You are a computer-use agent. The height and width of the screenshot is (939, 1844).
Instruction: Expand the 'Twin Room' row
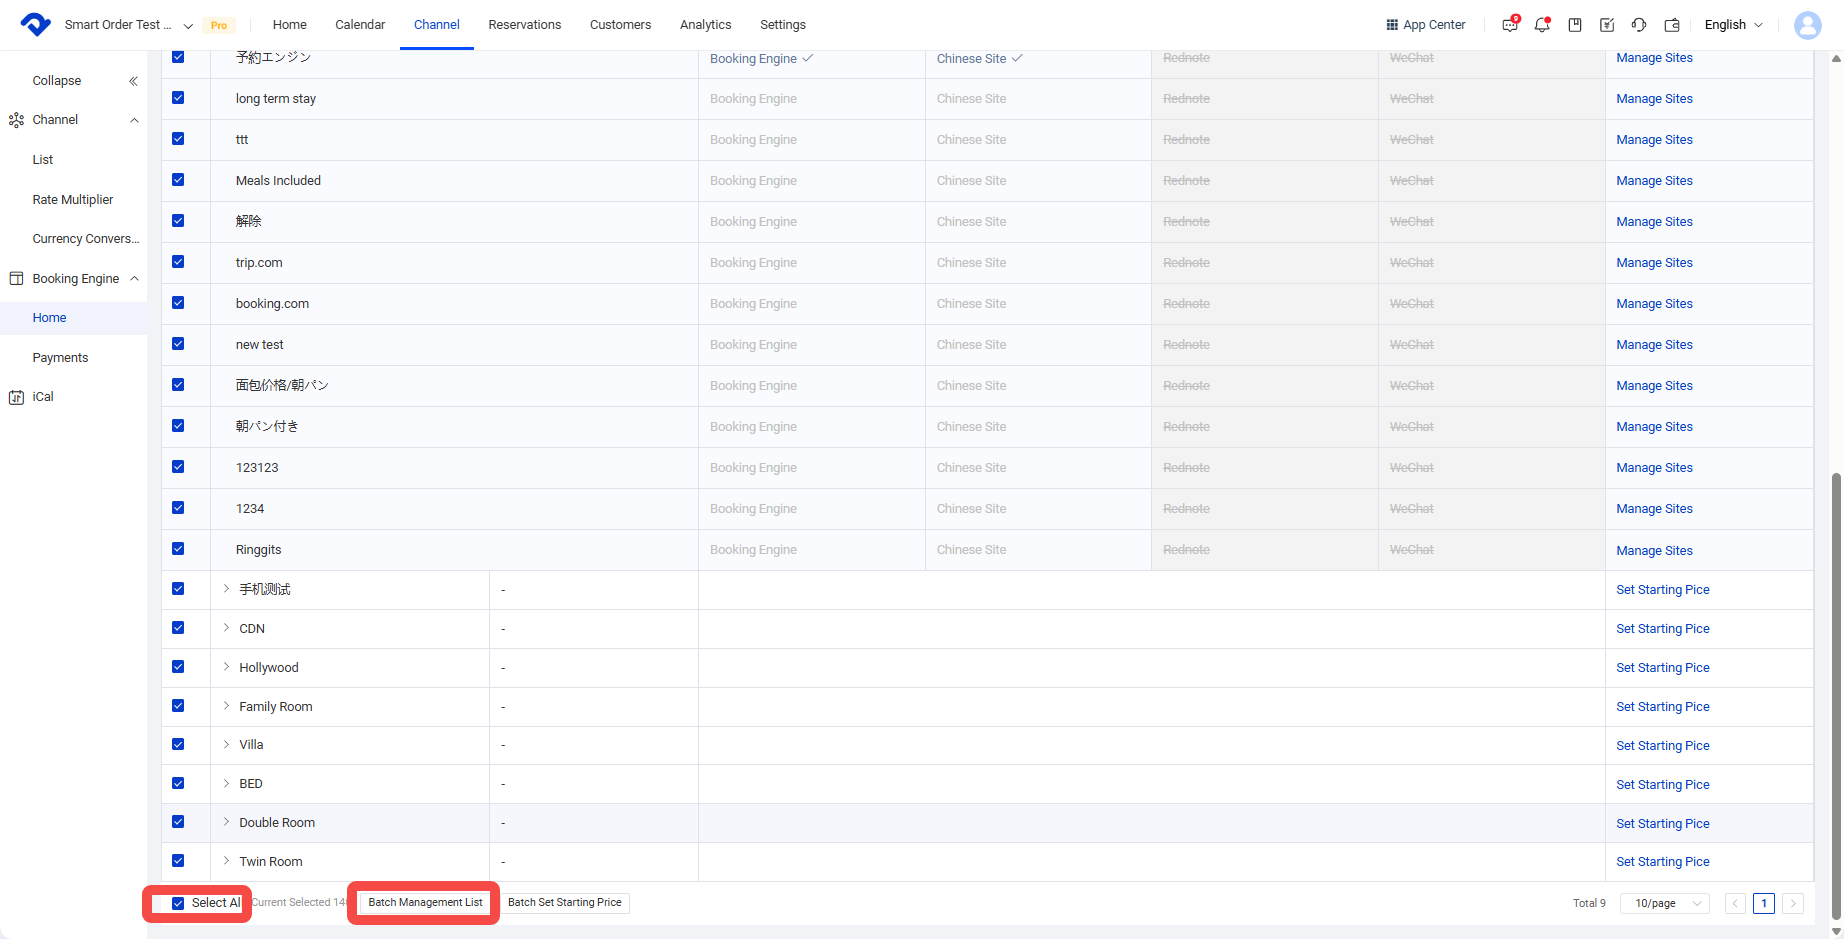(x=227, y=861)
